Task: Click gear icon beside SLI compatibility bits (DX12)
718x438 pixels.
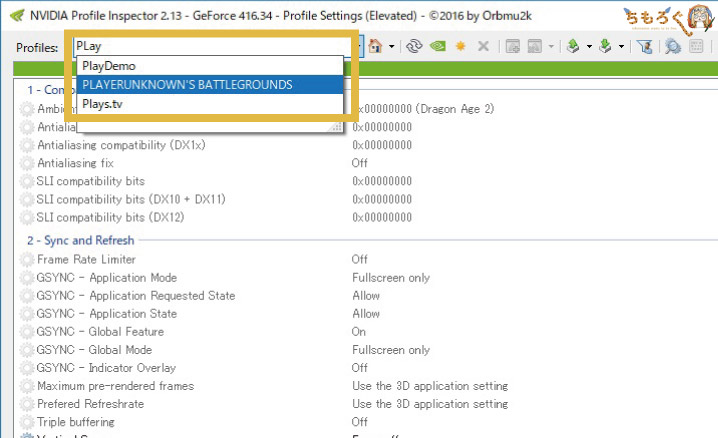Action: [27, 217]
